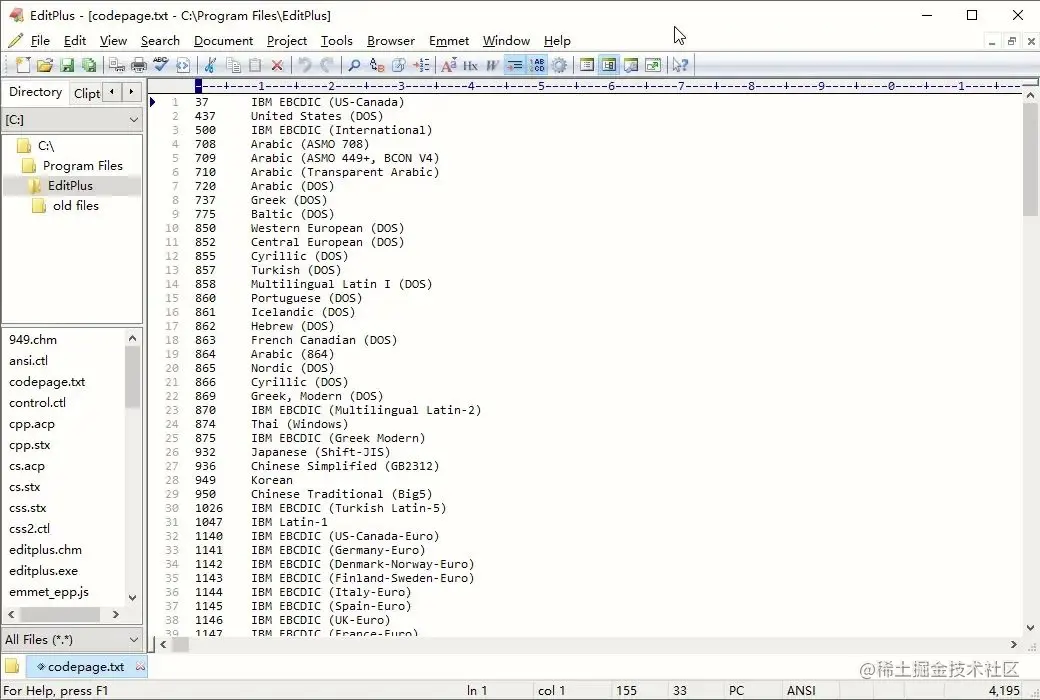Click the Save All icon

point(89,65)
